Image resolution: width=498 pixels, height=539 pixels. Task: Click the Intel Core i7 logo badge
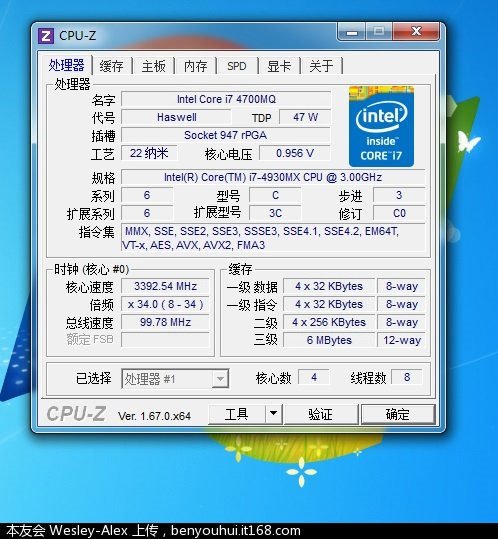tap(381, 126)
